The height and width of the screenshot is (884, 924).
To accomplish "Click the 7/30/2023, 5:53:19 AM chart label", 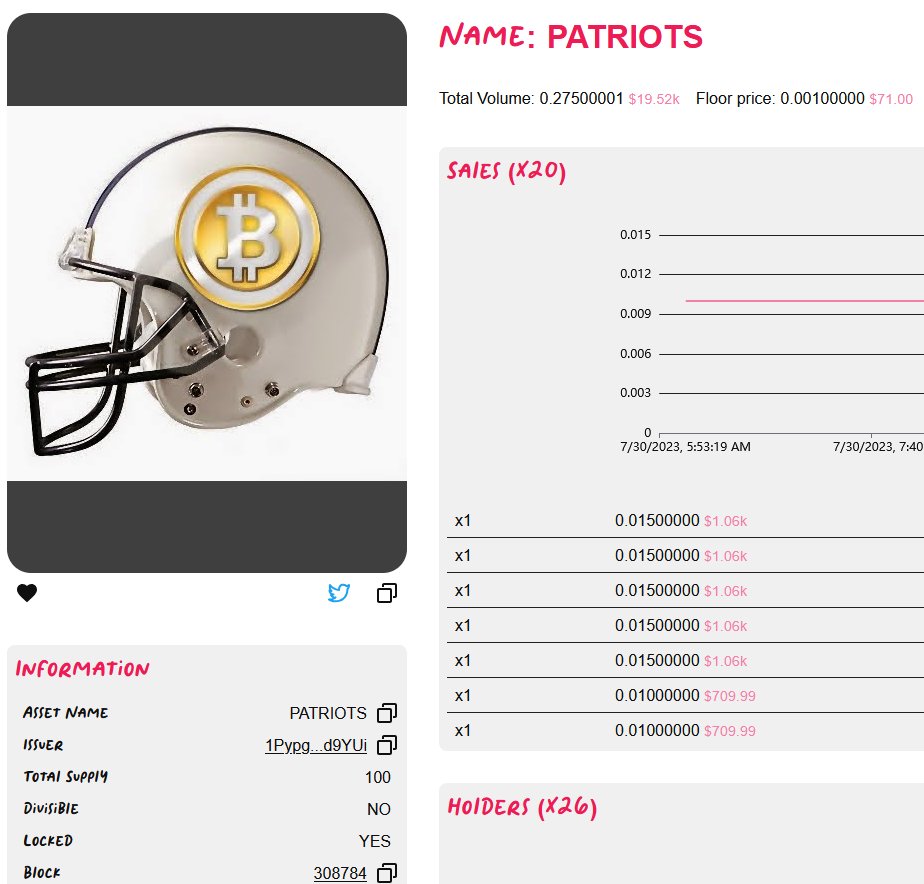I will (685, 447).
